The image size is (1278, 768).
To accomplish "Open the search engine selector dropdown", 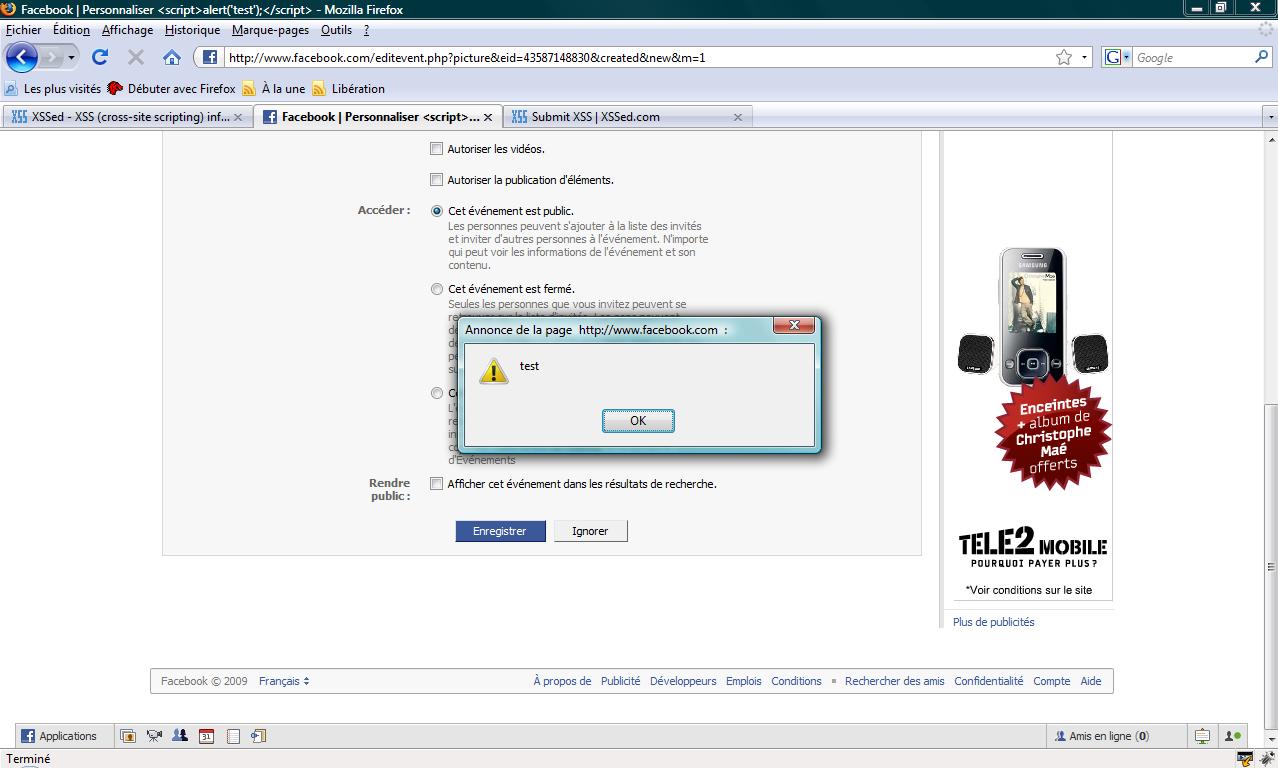I will (x=1118, y=57).
